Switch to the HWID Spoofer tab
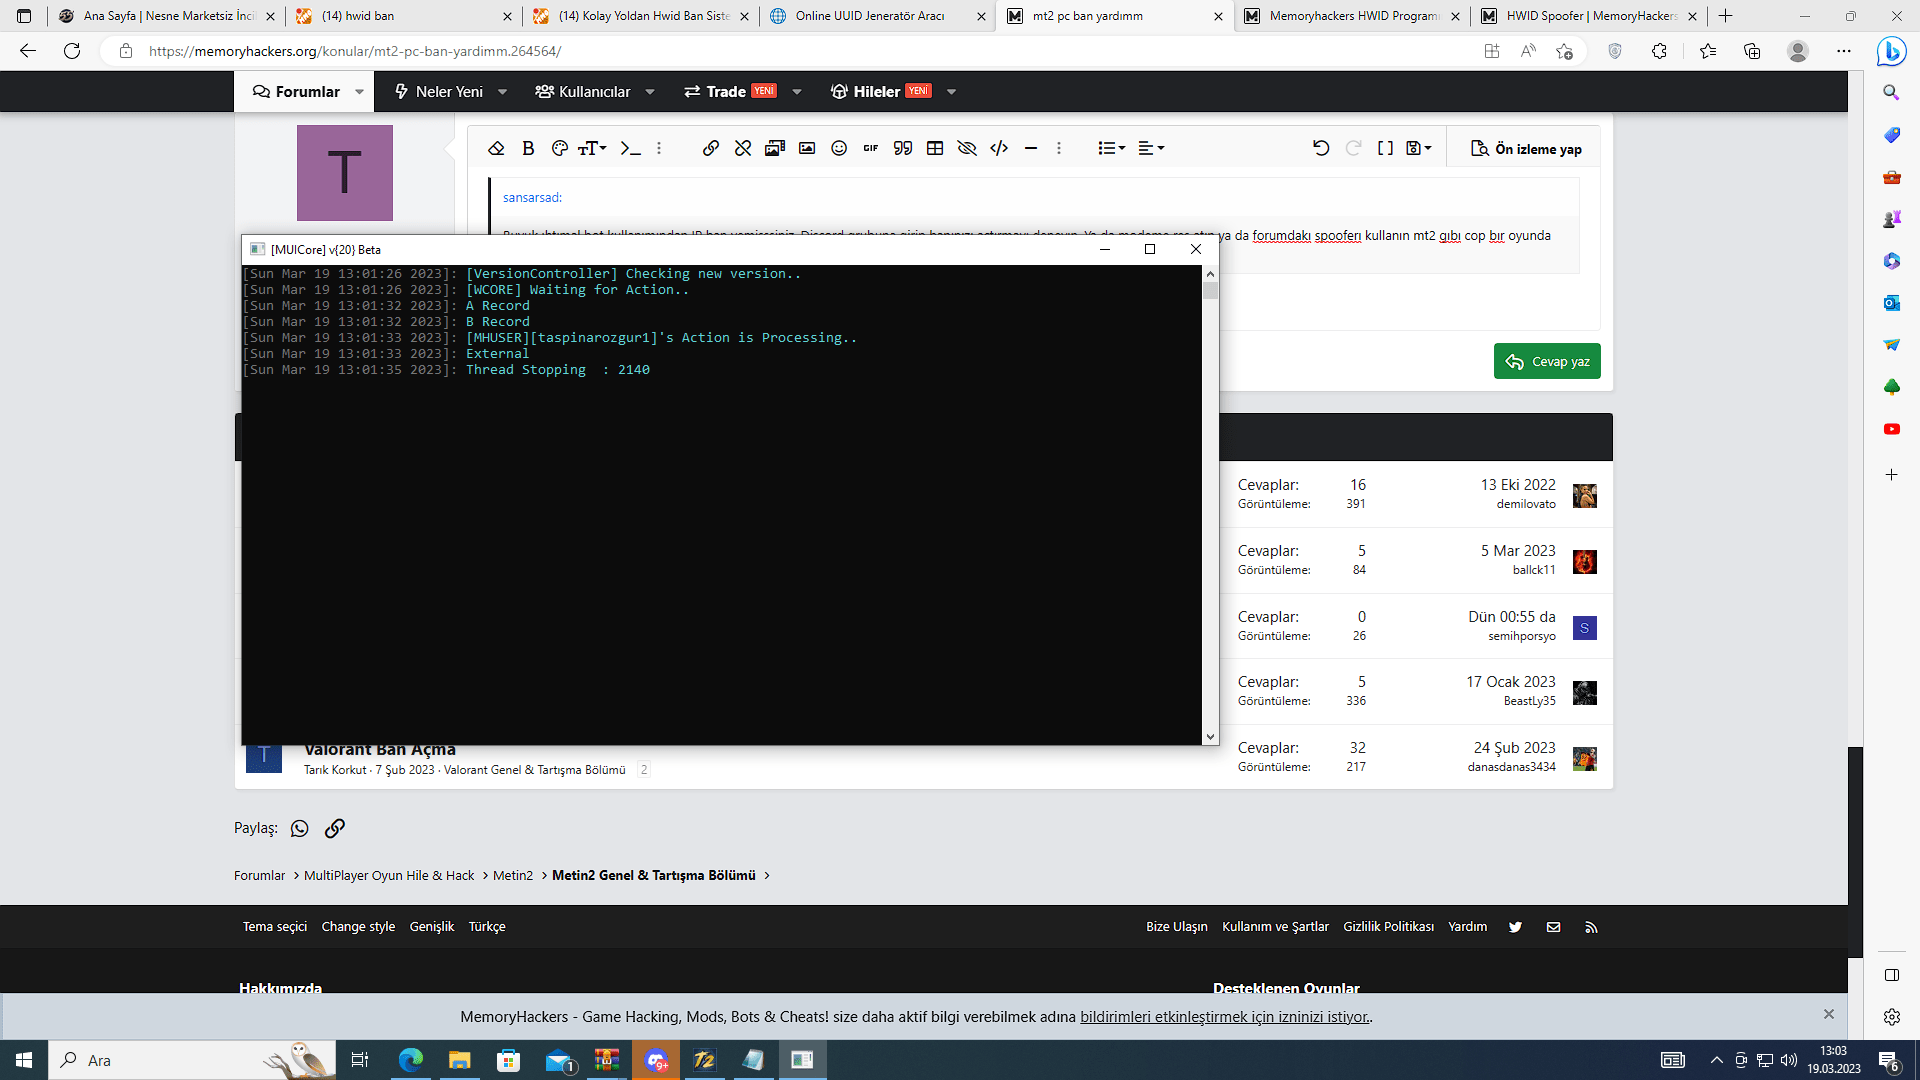Image resolution: width=1920 pixels, height=1080 pixels. (1587, 16)
